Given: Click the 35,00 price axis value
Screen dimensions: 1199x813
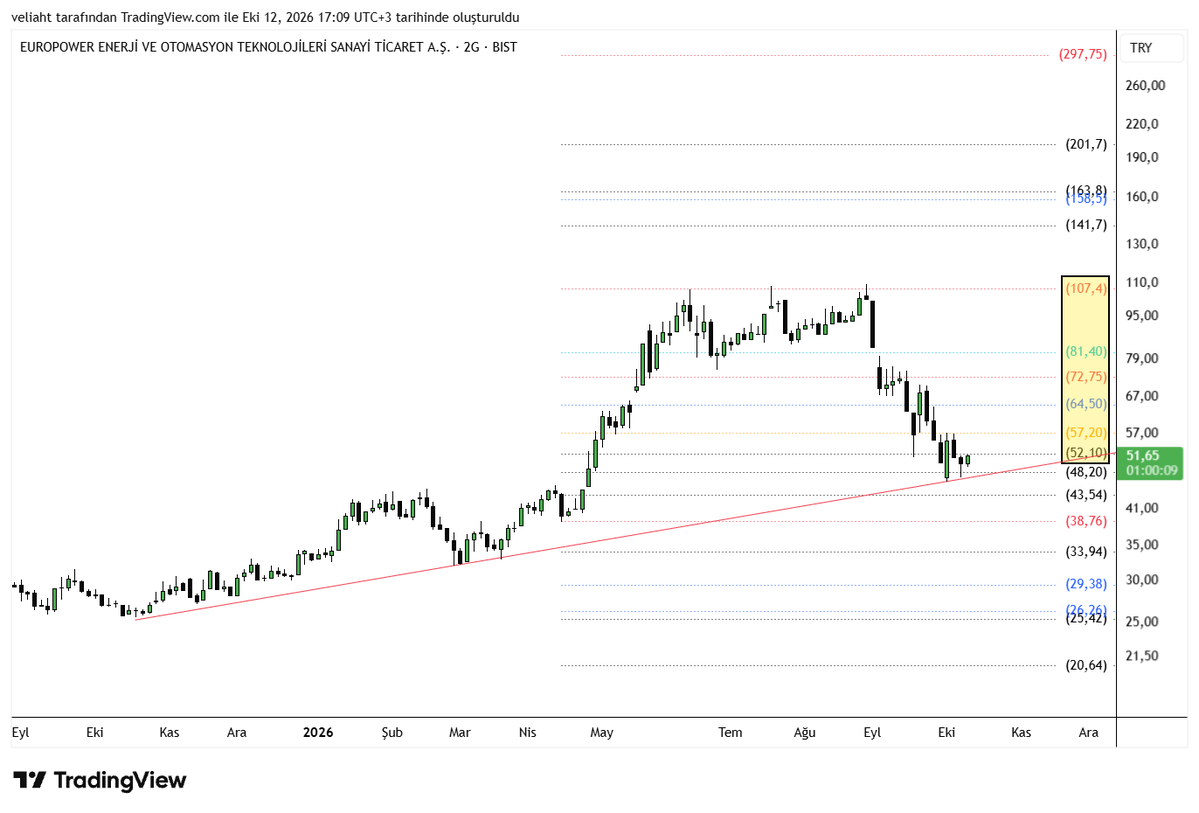Looking at the screenshot, I should [1142, 545].
